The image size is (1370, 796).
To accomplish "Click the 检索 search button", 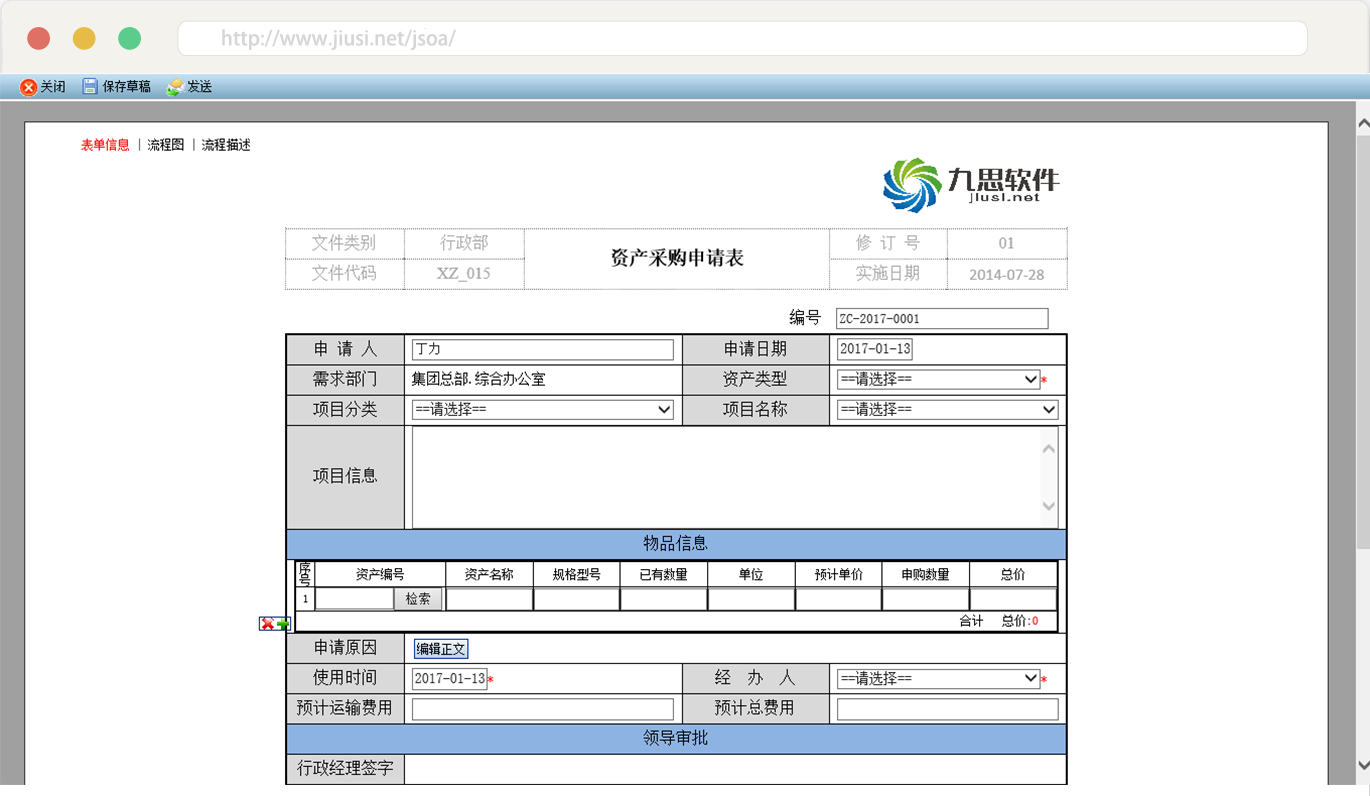I will coord(418,599).
